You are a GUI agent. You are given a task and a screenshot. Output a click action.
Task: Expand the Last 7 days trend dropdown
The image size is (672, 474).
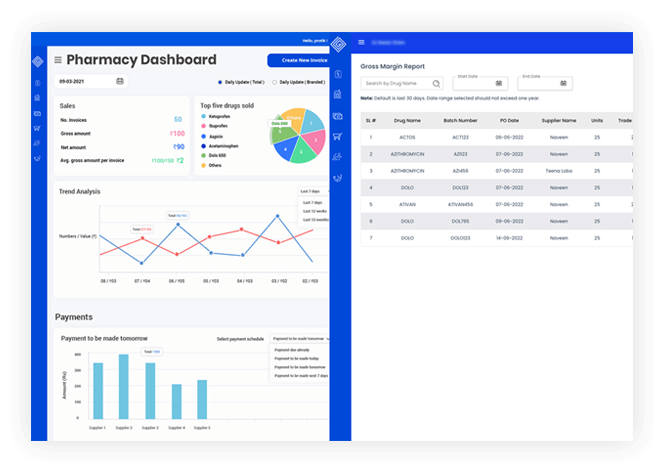(x=312, y=191)
